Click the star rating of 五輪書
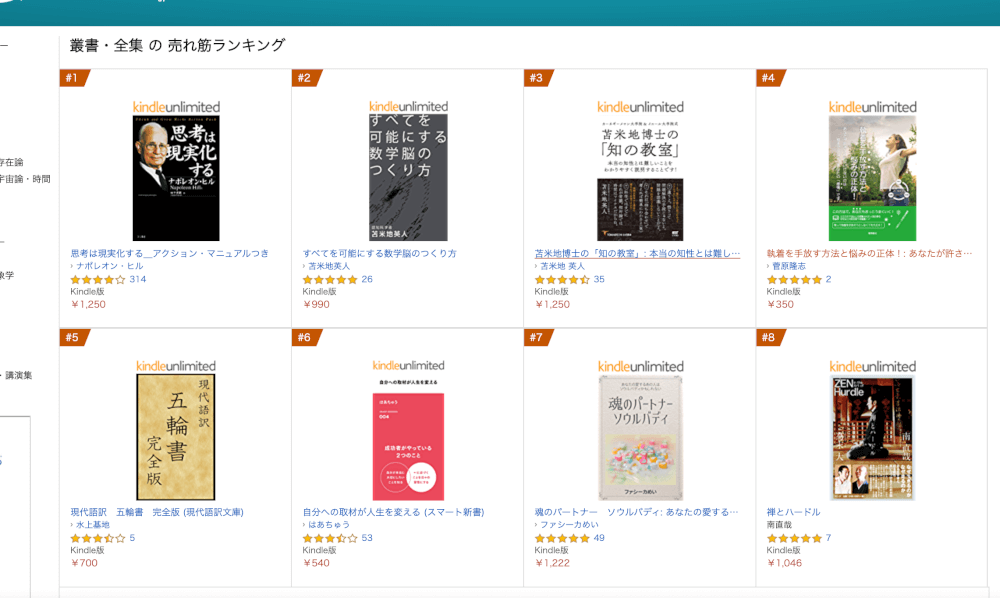 coord(97,538)
